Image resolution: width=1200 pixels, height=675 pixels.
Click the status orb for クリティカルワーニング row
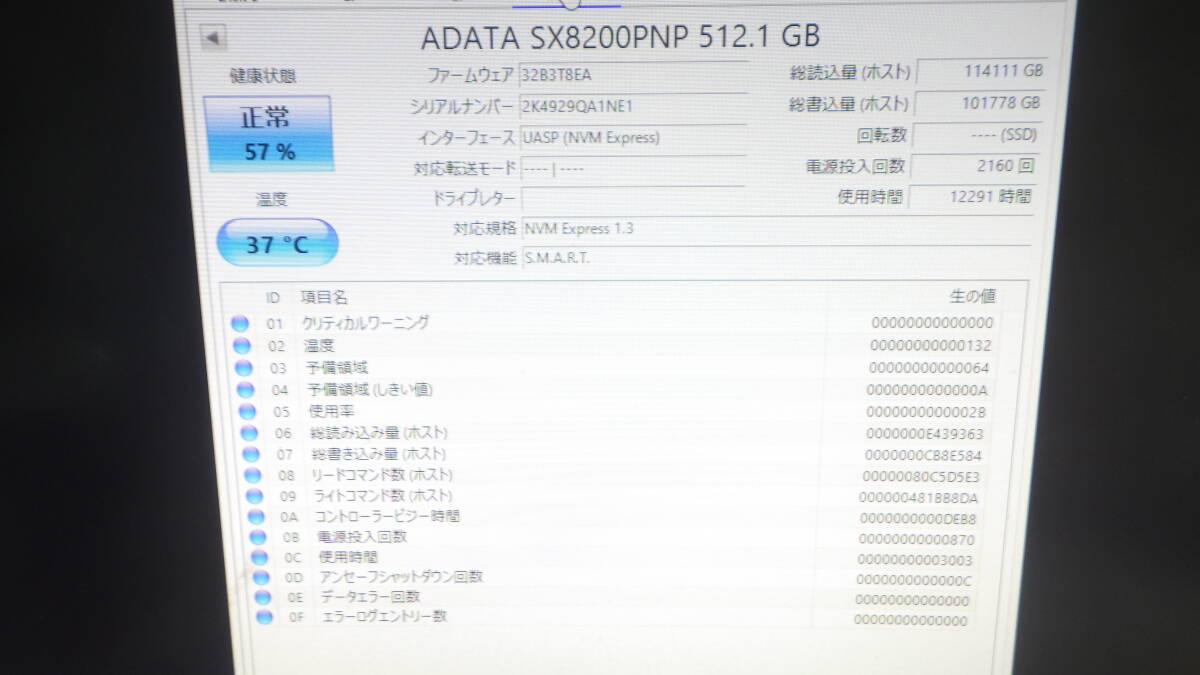tap(239, 323)
